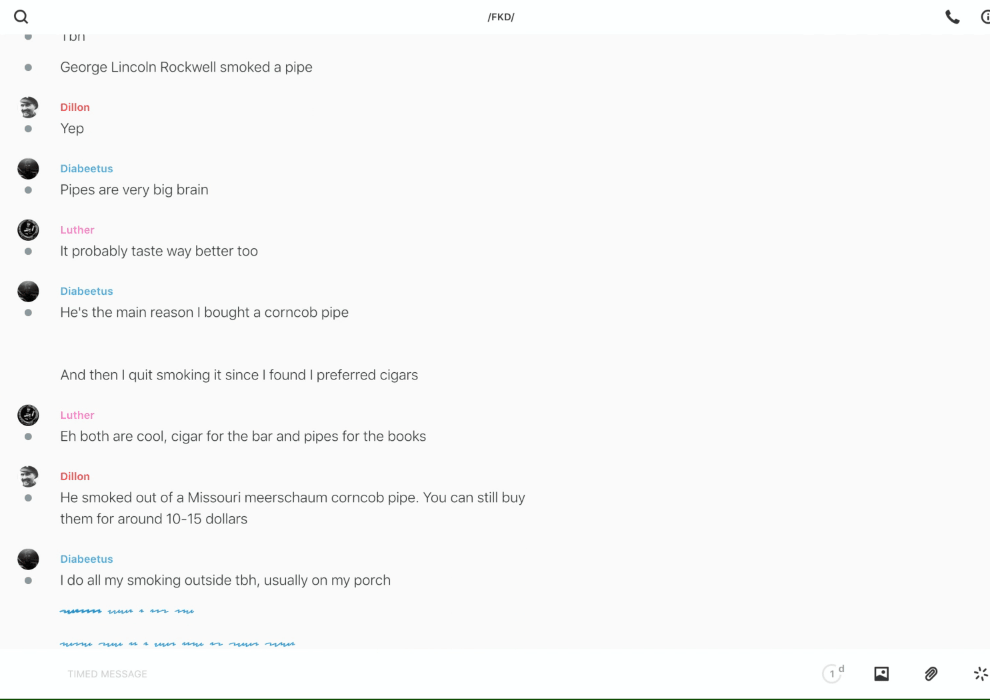The image size is (990, 700).
Task: Open Dillon's avatar beside the "Yep" message
Action: (x=28, y=107)
